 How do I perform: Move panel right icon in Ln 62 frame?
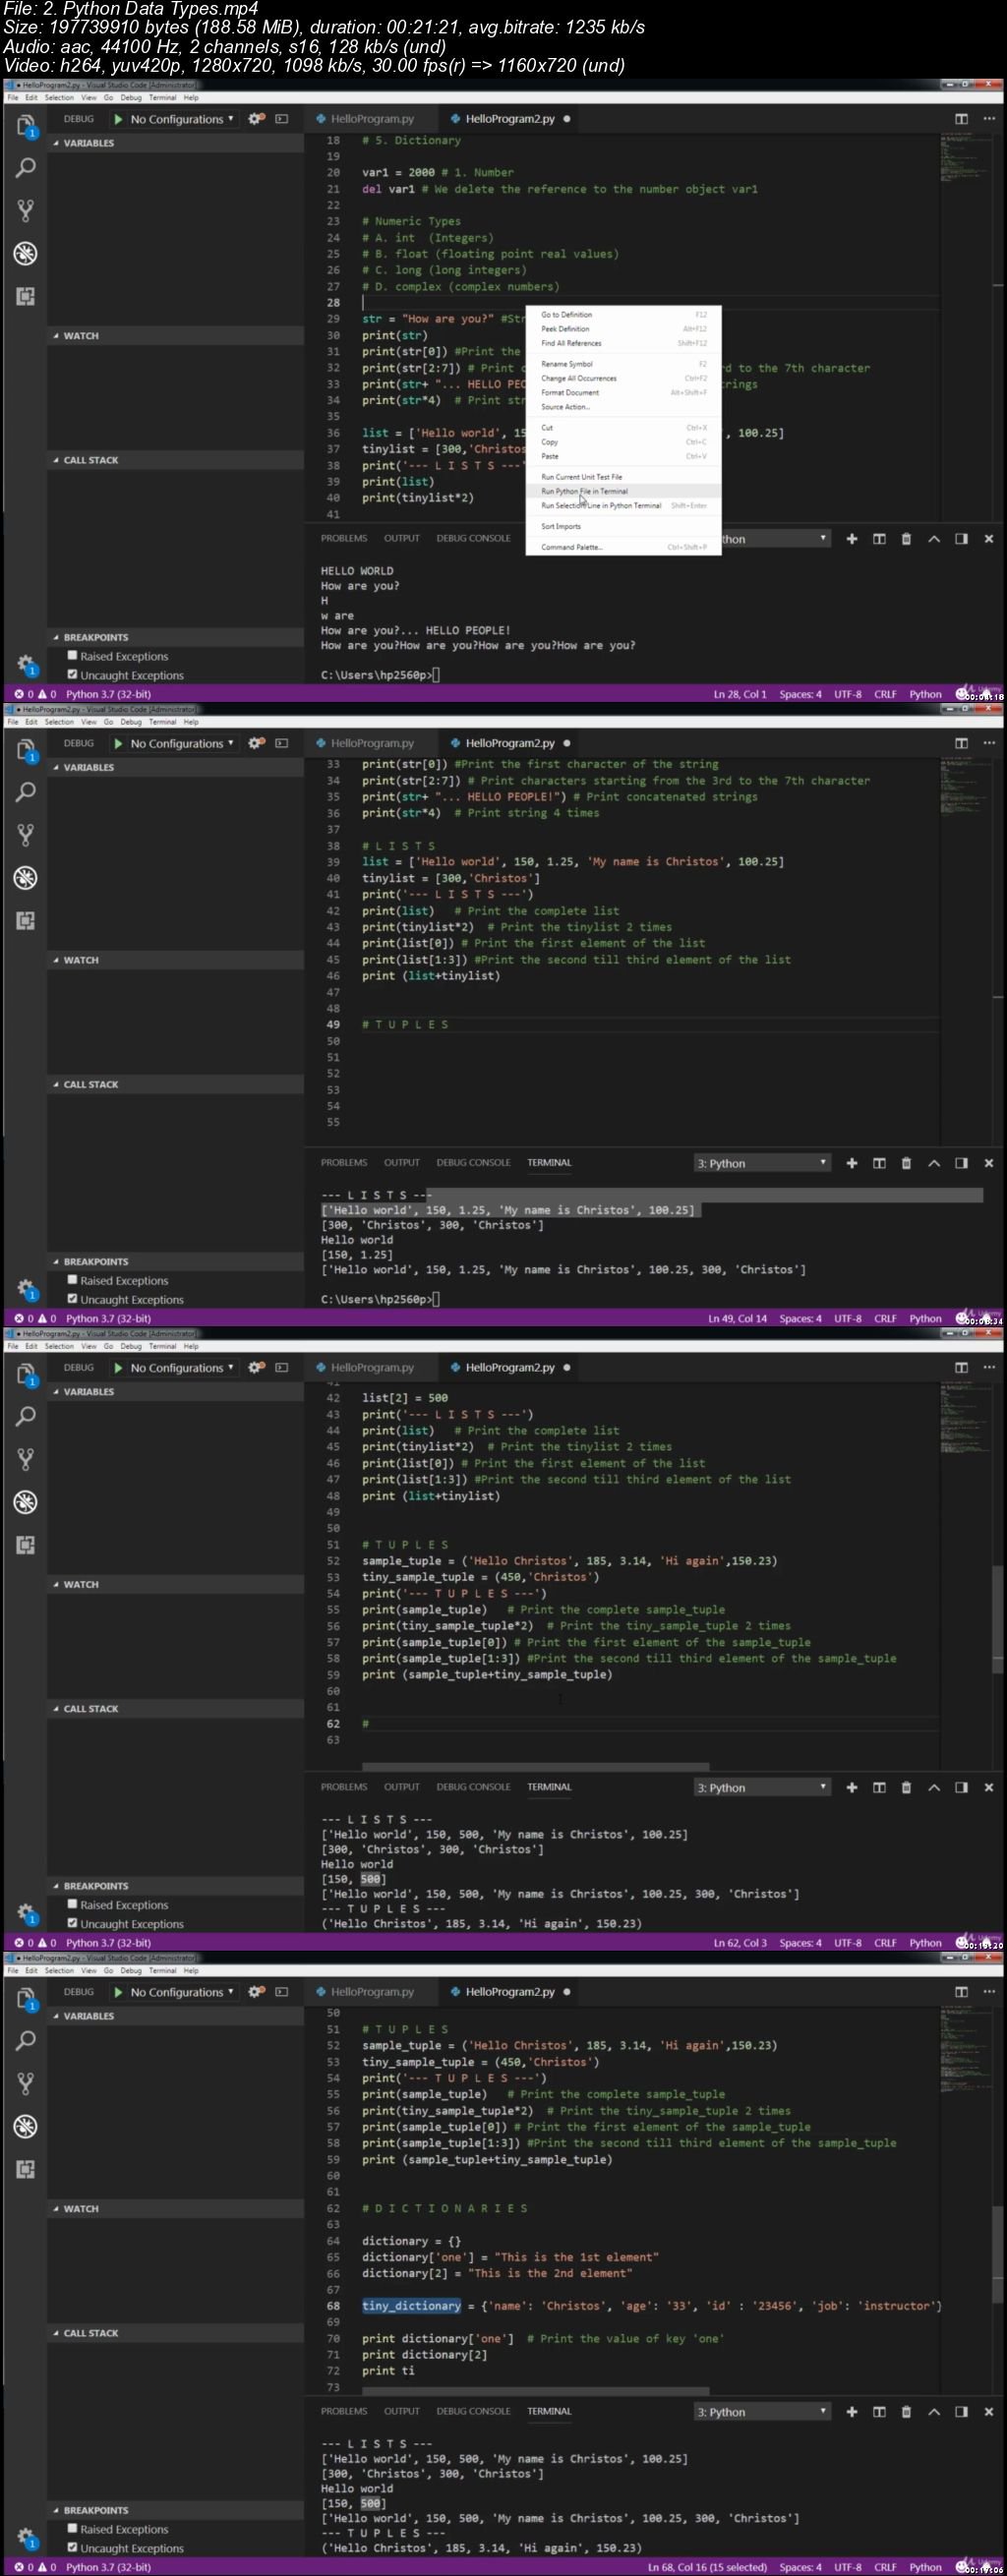click(961, 1787)
